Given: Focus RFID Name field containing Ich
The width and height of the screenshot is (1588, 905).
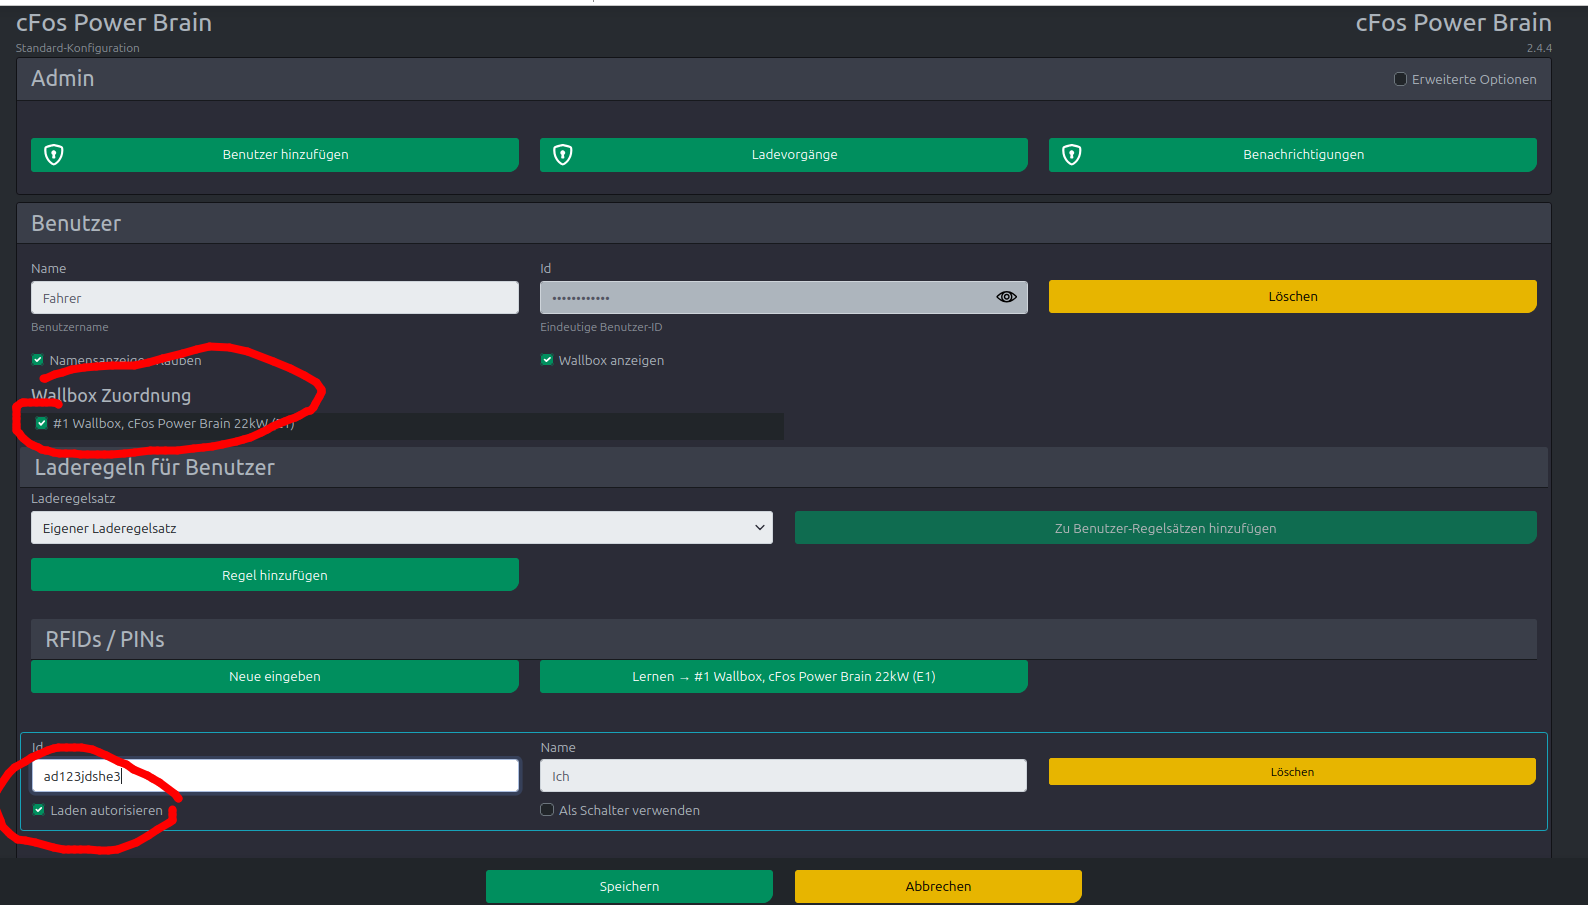Looking at the screenshot, I should click(x=784, y=776).
